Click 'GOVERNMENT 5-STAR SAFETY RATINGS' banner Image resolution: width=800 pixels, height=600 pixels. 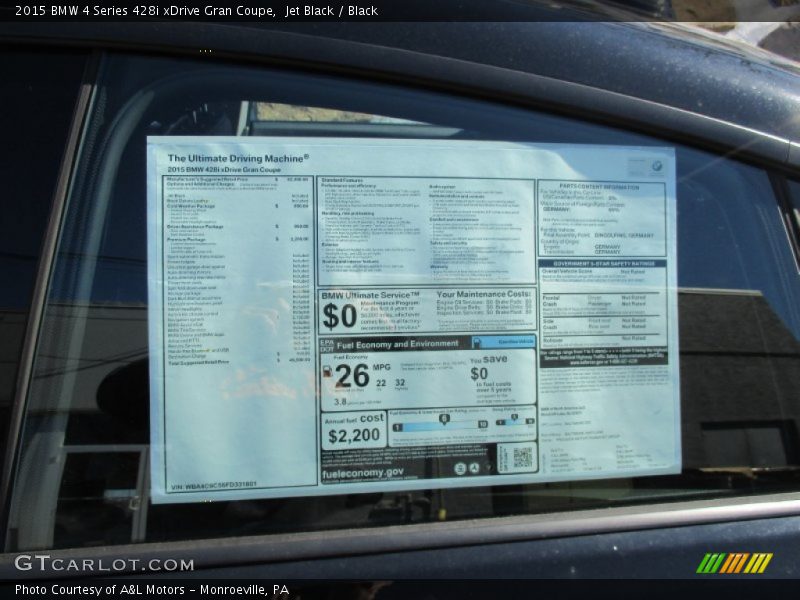[x=604, y=264]
